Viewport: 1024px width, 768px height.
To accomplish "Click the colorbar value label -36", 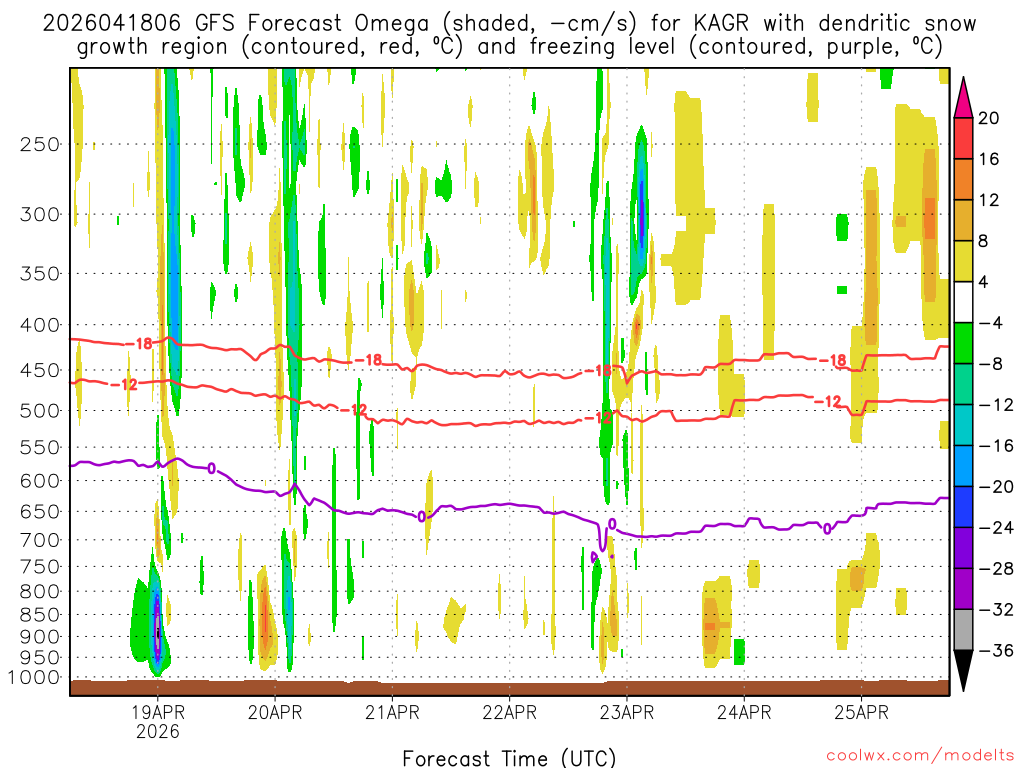I will coord(997,650).
